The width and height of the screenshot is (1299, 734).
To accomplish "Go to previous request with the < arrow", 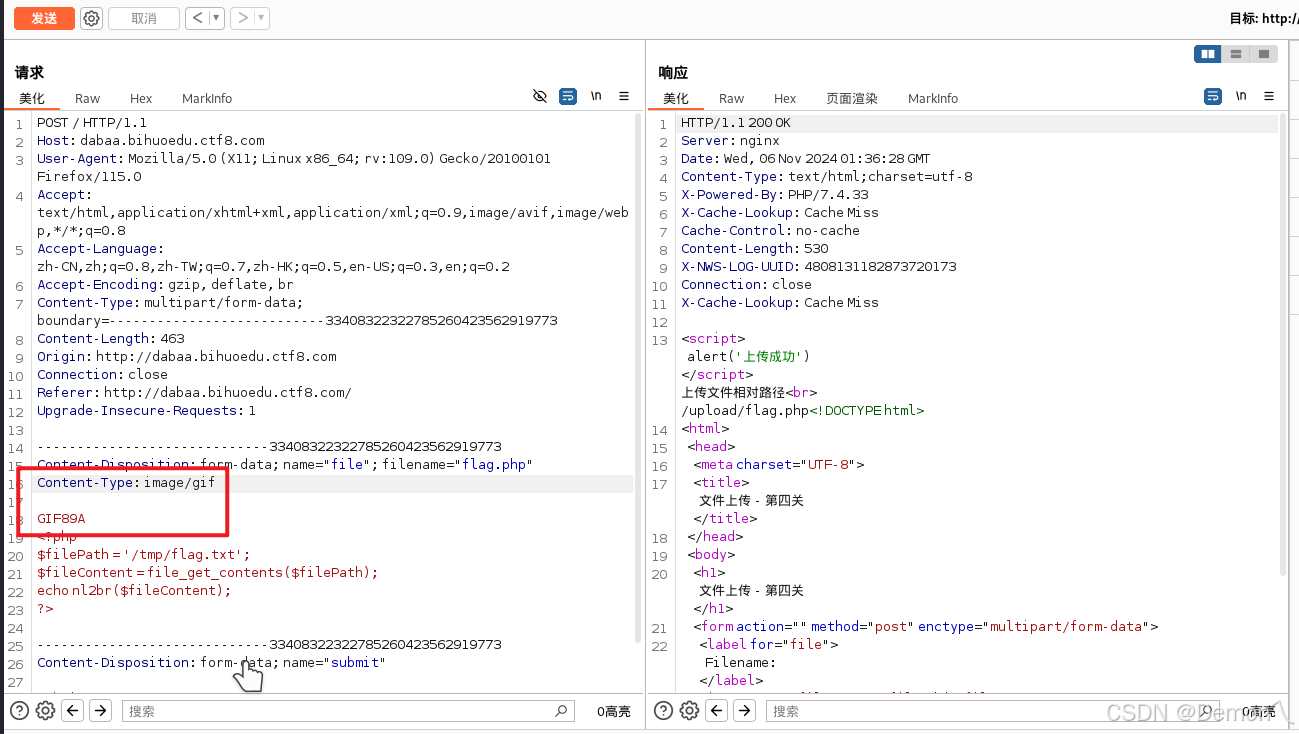I will coord(197,18).
